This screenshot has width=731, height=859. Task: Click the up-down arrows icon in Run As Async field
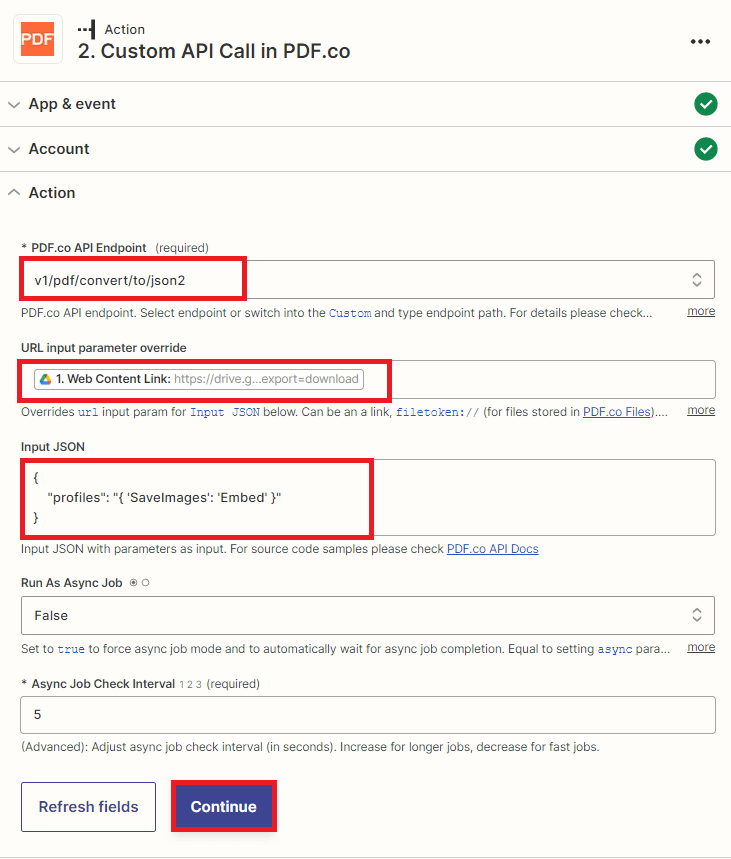[x=697, y=615]
